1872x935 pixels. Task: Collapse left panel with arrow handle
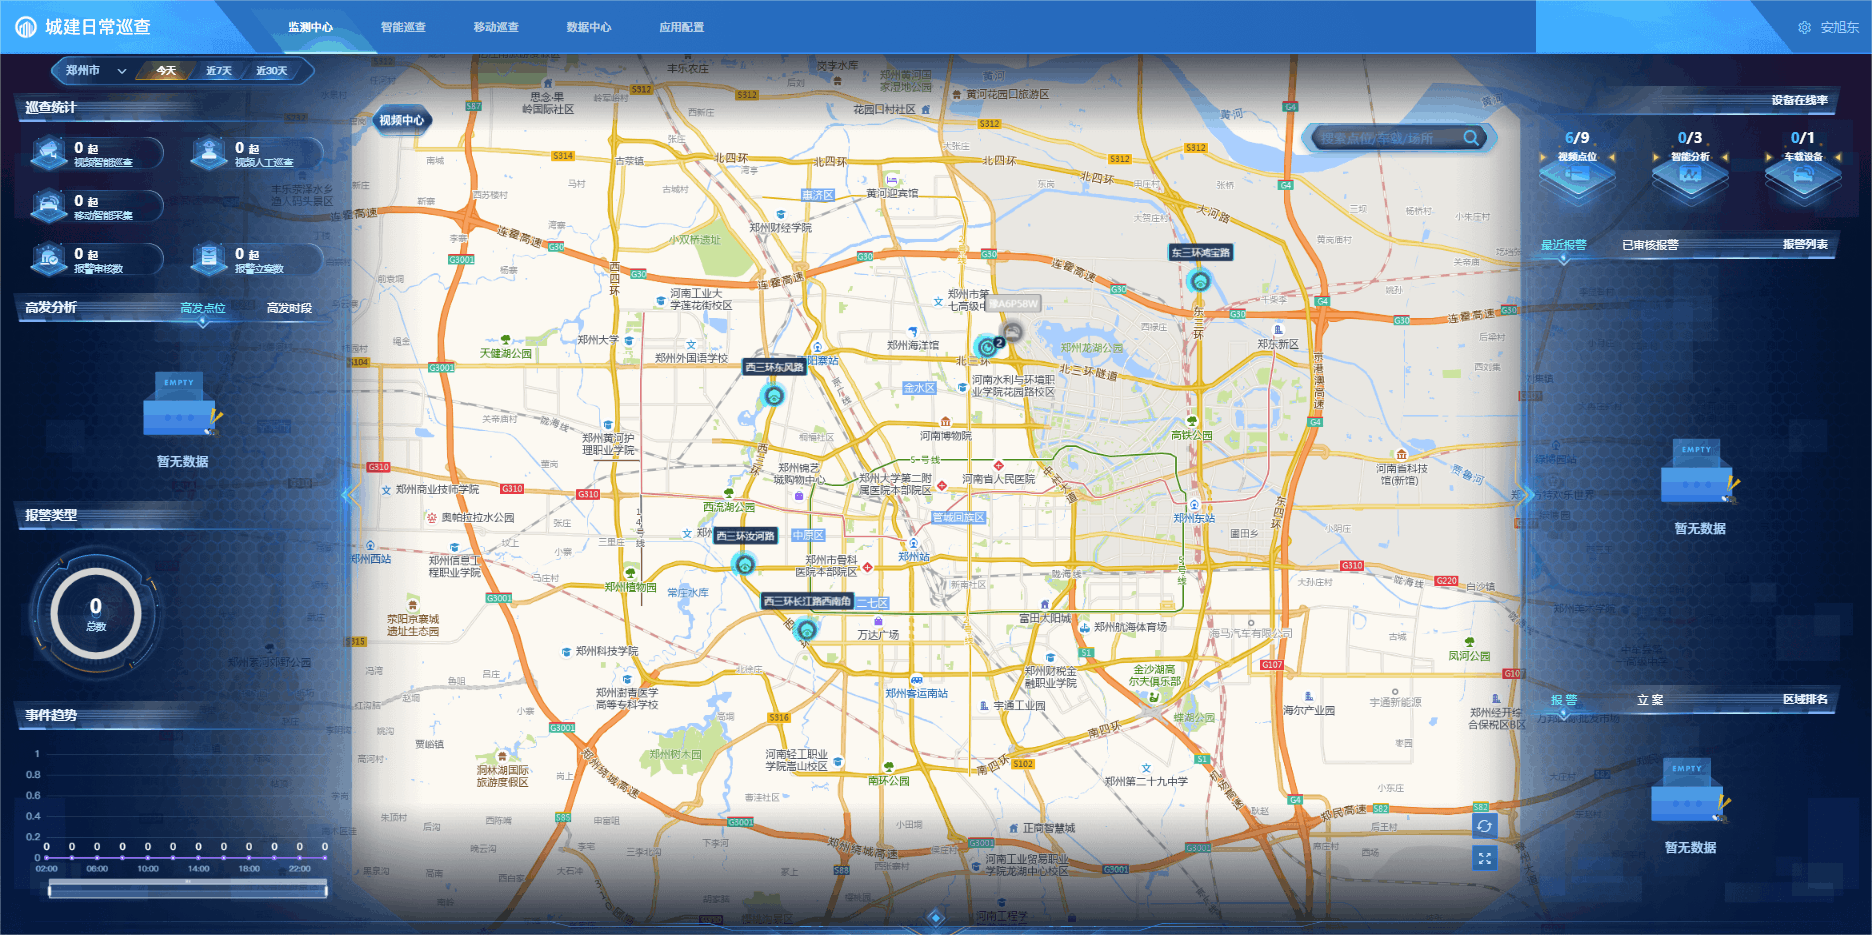coord(348,494)
